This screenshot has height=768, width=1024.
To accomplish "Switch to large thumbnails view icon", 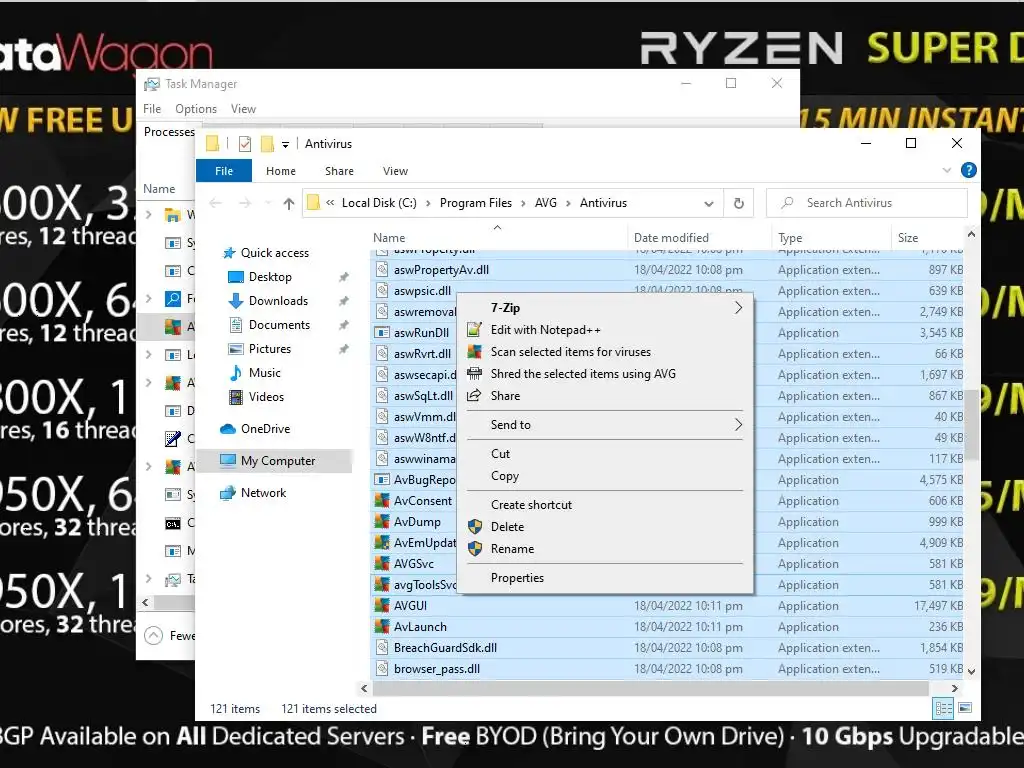I will pyautogui.click(x=965, y=709).
